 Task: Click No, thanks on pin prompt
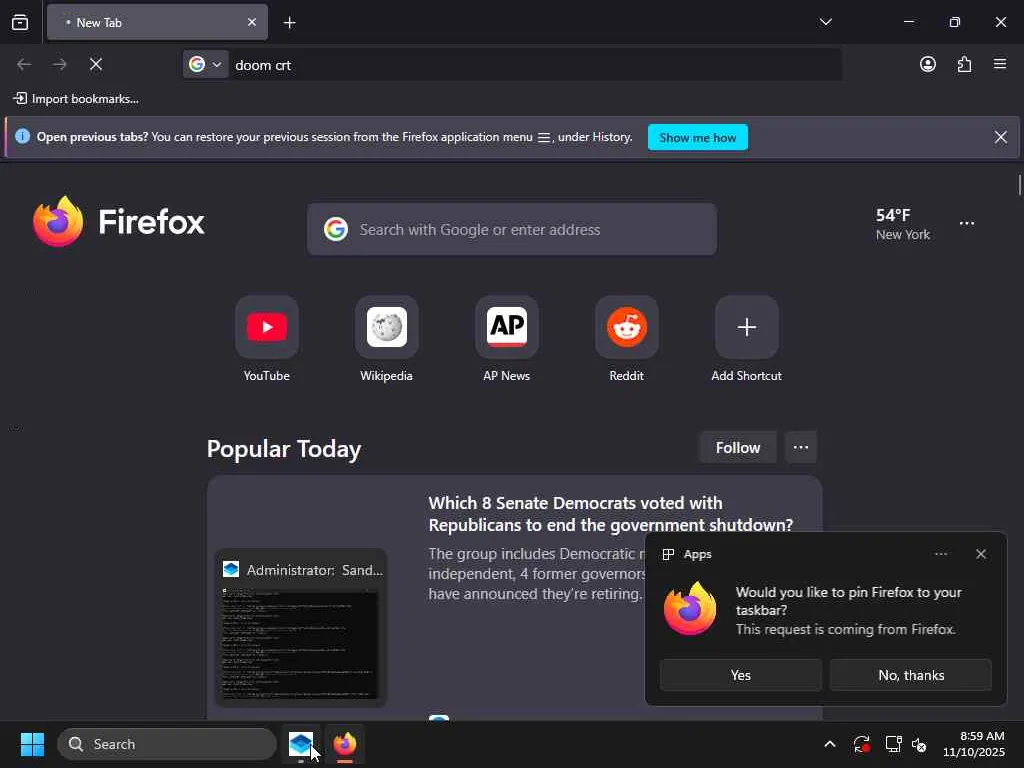pyautogui.click(x=911, y=675)
